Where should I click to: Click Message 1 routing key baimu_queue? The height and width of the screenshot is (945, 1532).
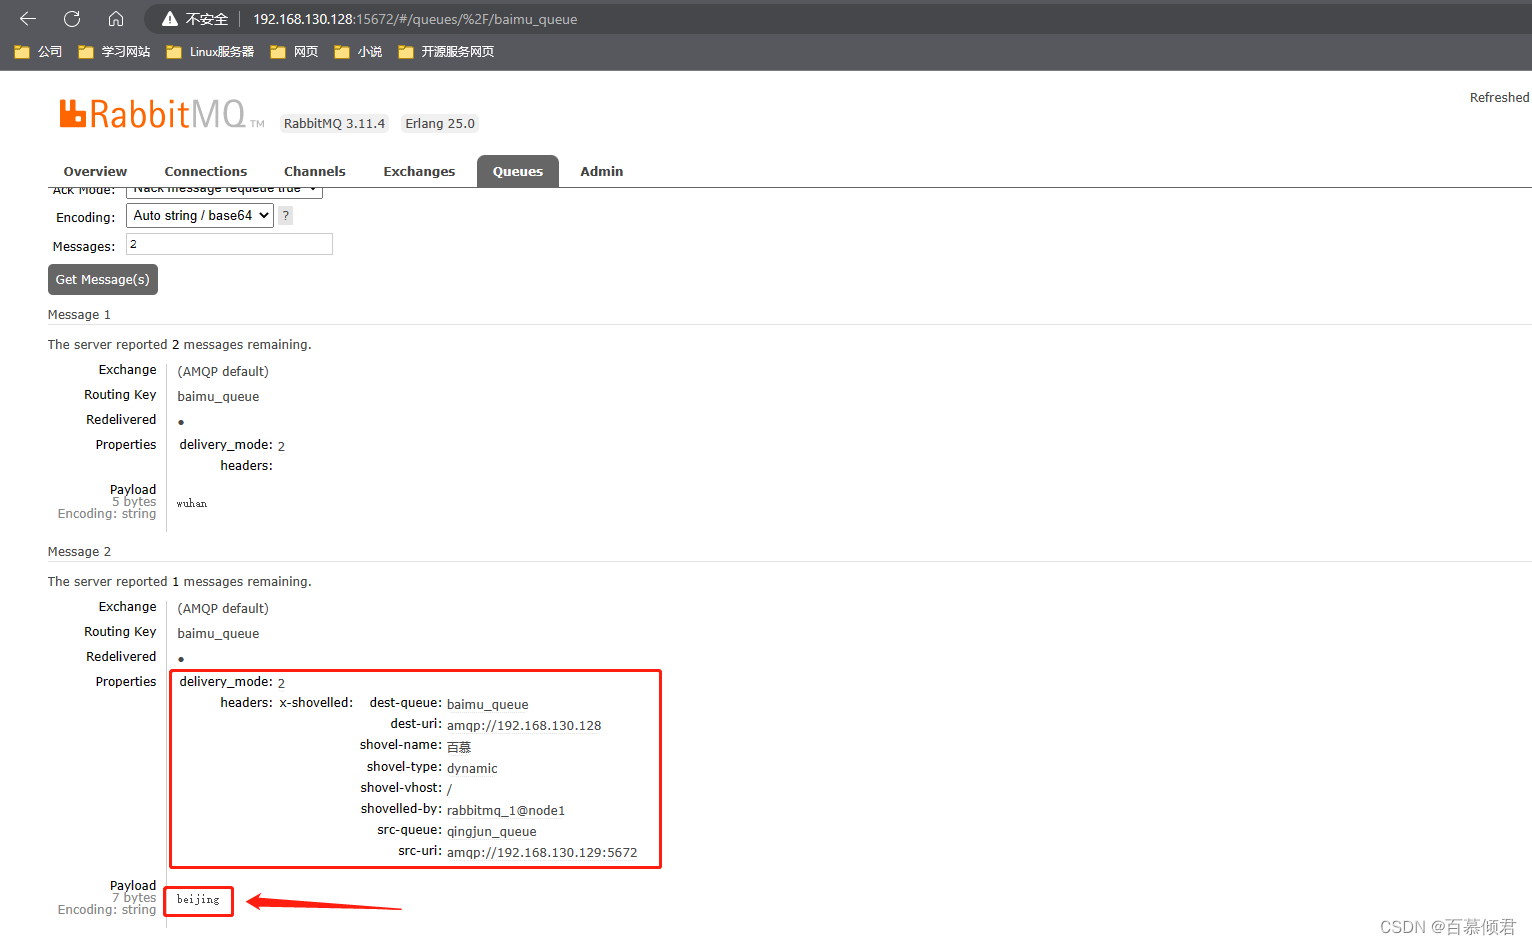tap(218, 397)
